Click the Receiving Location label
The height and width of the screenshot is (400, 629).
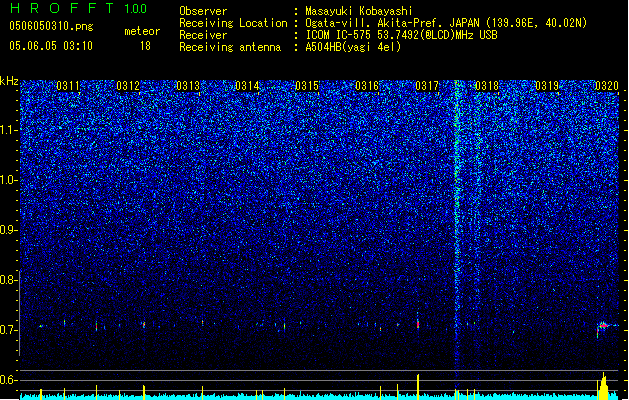[x=233, y=23]
